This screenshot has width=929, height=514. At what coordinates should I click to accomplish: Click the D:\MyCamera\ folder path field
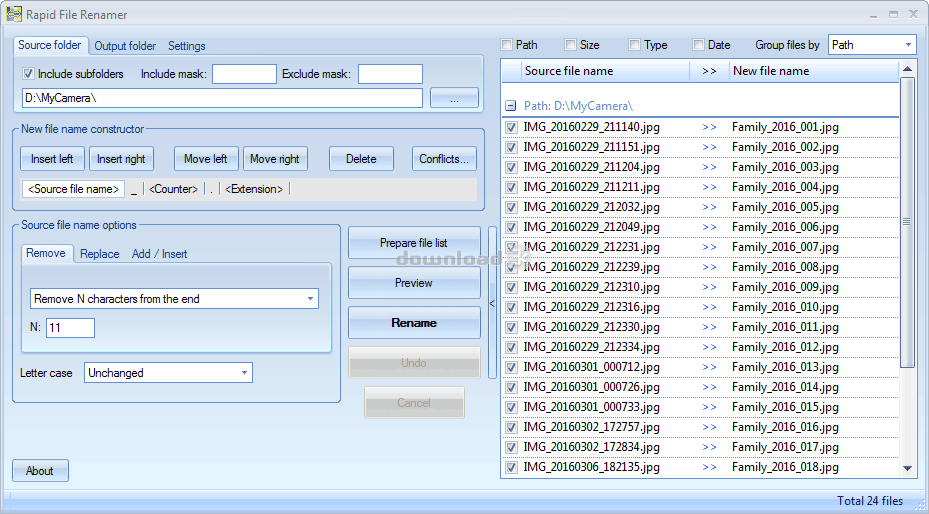coord(222,98)
